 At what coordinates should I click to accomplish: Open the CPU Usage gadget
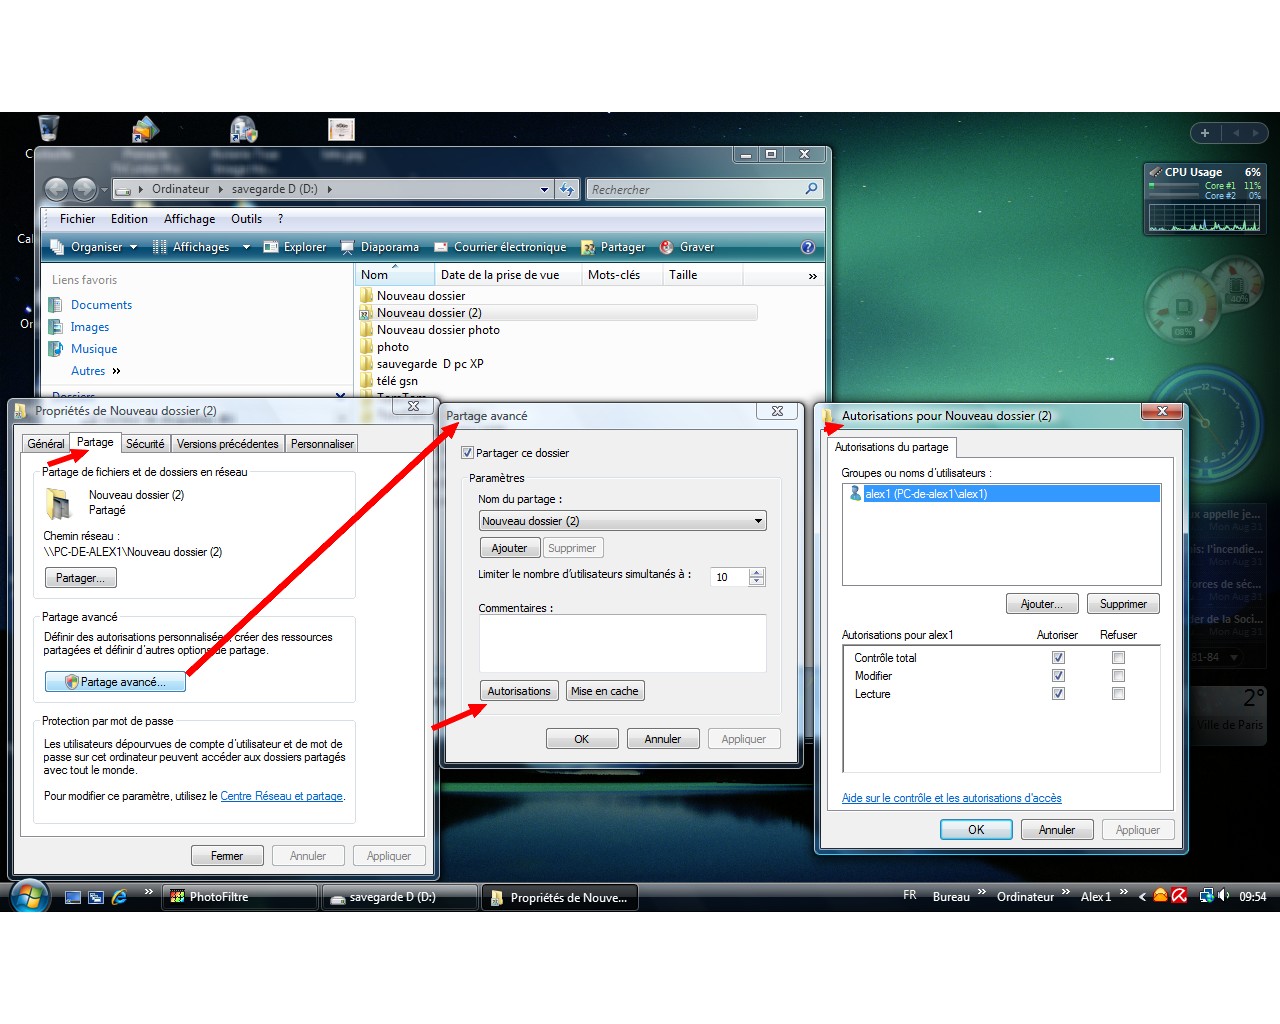point(1205,199)
